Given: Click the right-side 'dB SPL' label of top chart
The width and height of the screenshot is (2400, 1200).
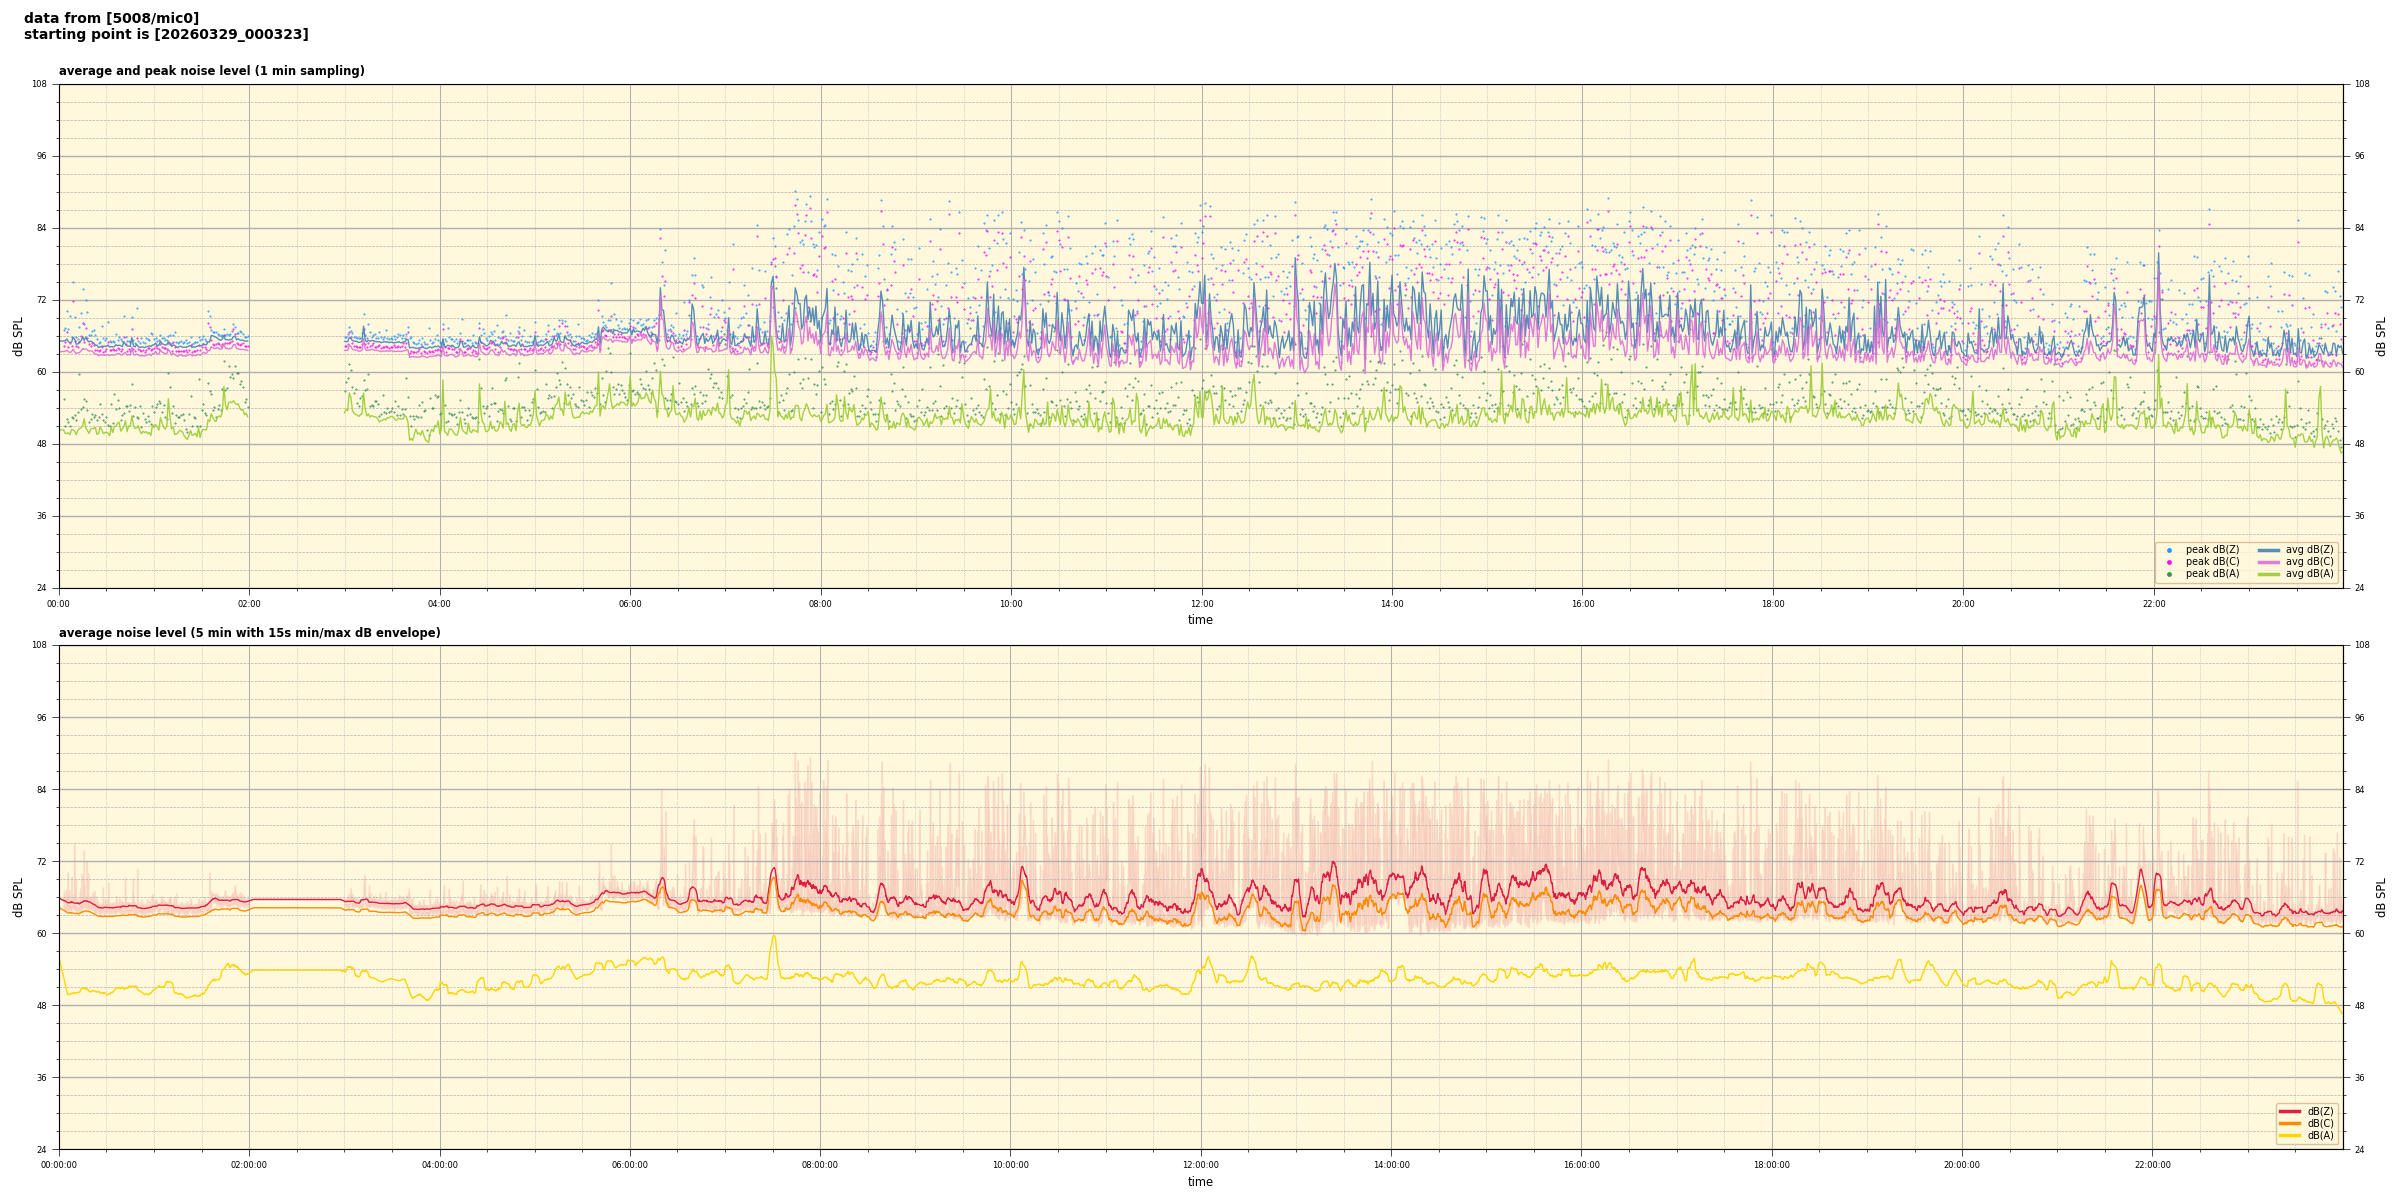Looking at the screenshot, I should 2381,336.
